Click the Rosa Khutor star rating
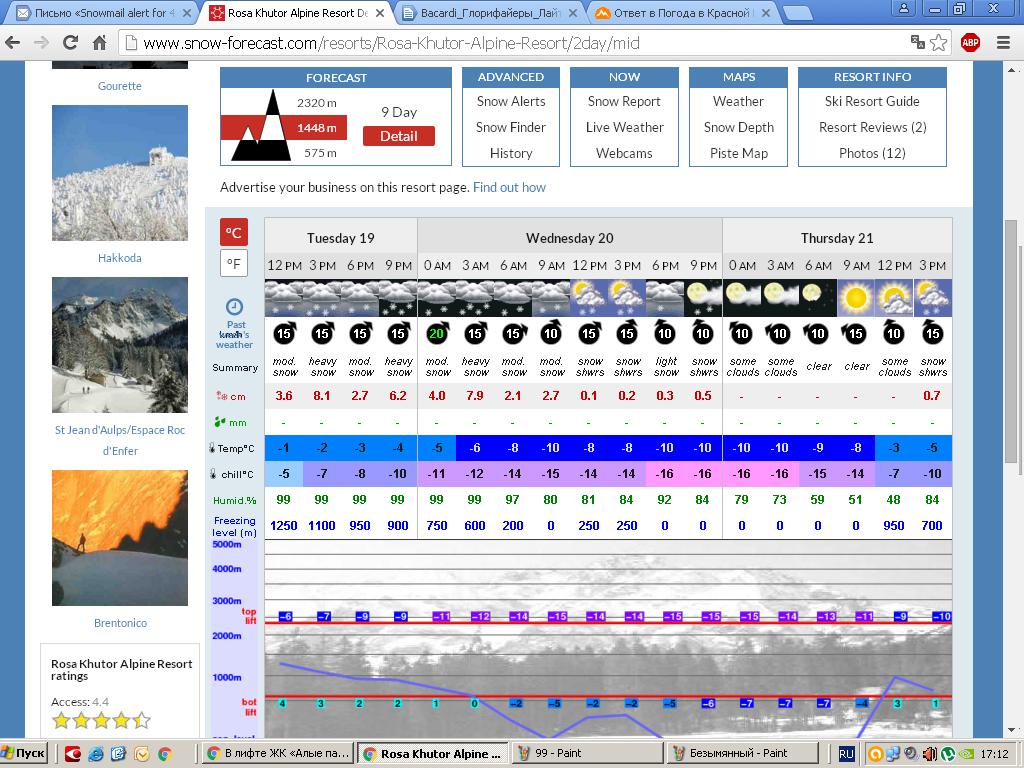 click(101, 721)
